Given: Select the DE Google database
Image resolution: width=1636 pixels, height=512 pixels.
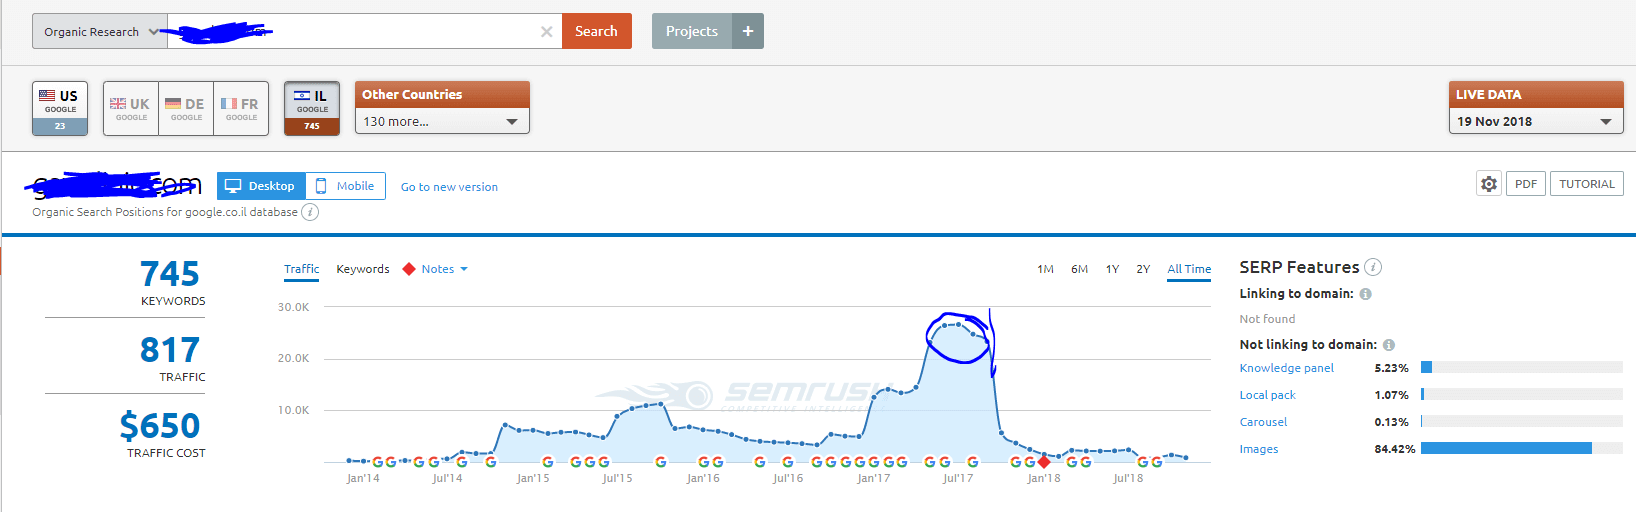Looking at the screenshot, I should click(186, 108).
